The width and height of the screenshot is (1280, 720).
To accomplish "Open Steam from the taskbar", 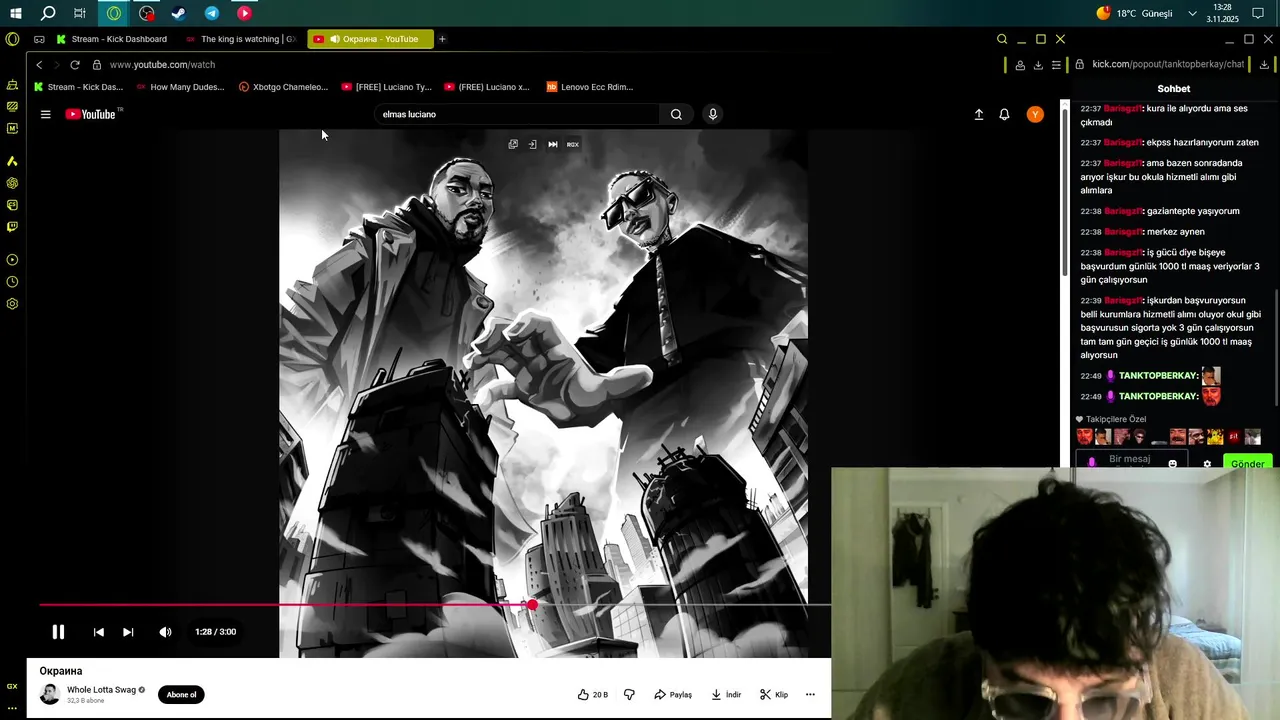I will click(x=179, y=14).
